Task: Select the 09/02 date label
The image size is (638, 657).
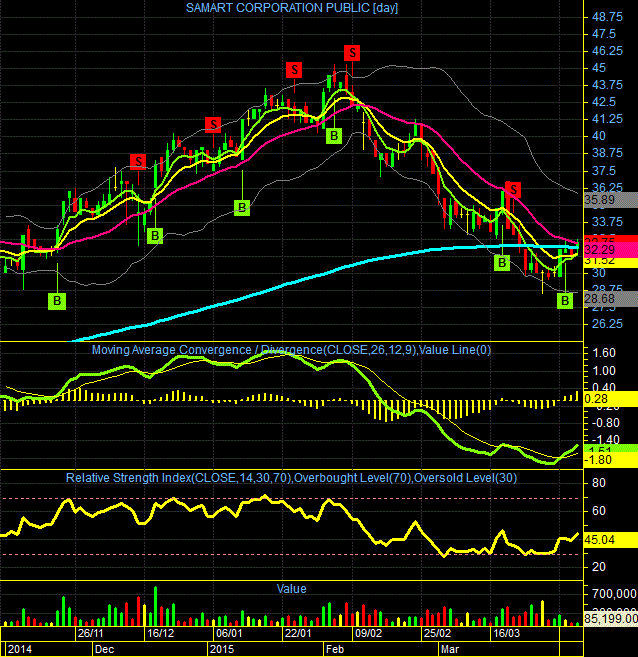Action: (369, 633)
